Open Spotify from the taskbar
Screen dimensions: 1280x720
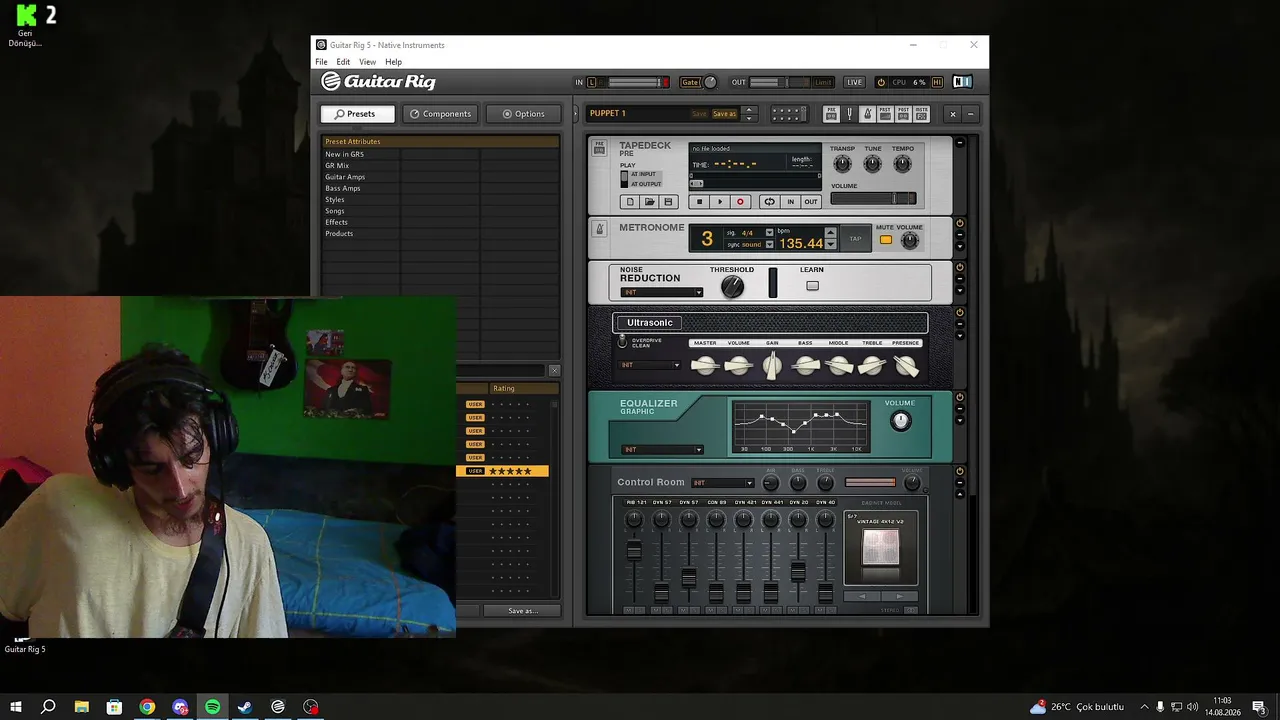click(213, 707)
